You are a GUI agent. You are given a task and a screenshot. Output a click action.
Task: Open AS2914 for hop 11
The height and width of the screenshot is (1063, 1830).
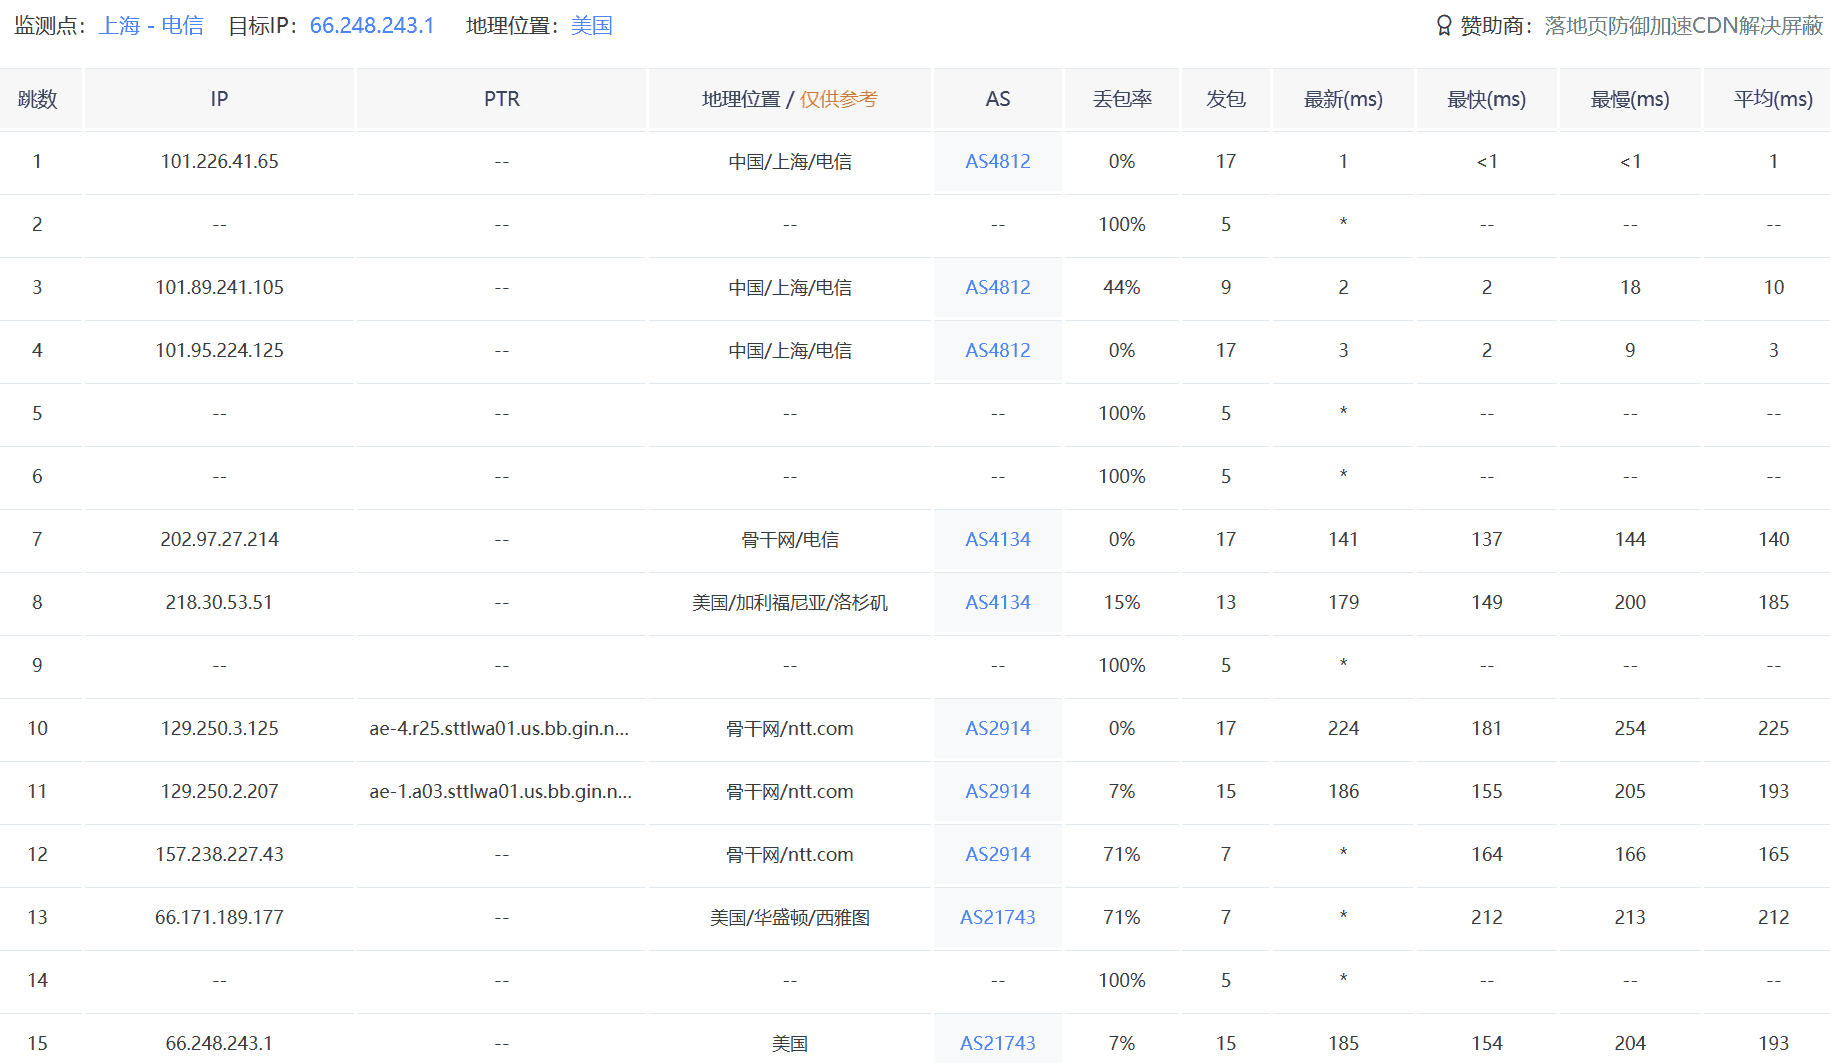coord(997,791)
